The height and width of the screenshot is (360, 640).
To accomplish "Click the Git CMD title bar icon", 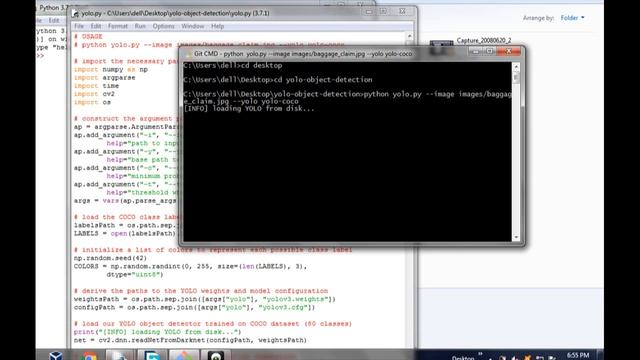I will [x=188, y=54].
